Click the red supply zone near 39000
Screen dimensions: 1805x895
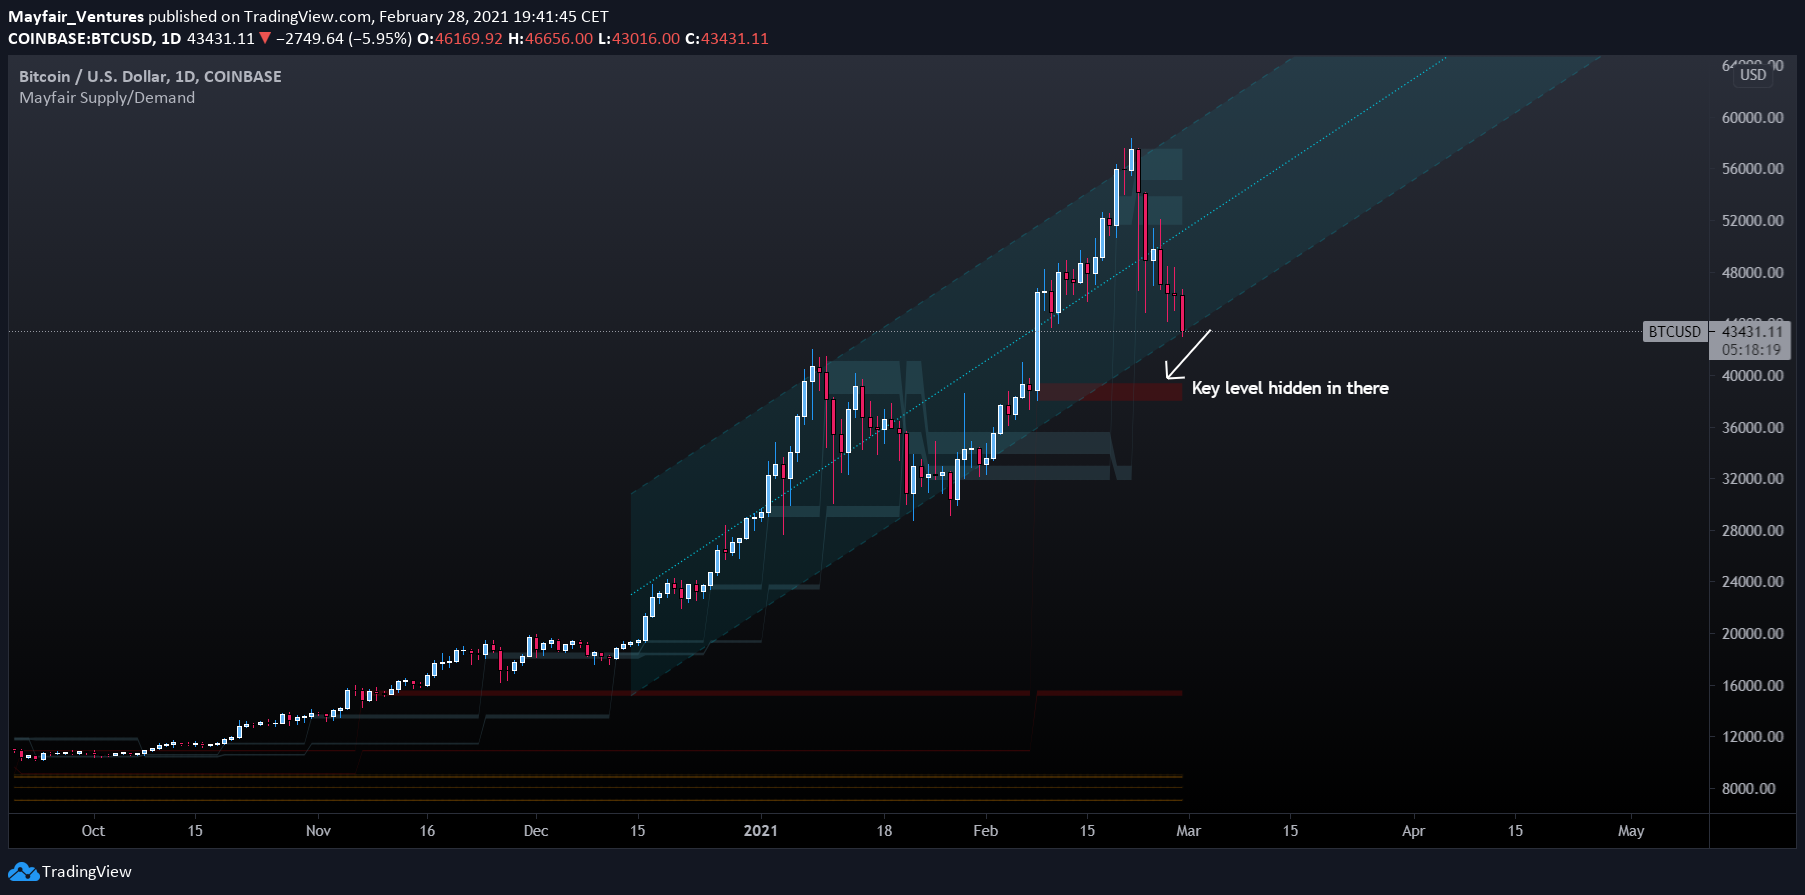1110,392
